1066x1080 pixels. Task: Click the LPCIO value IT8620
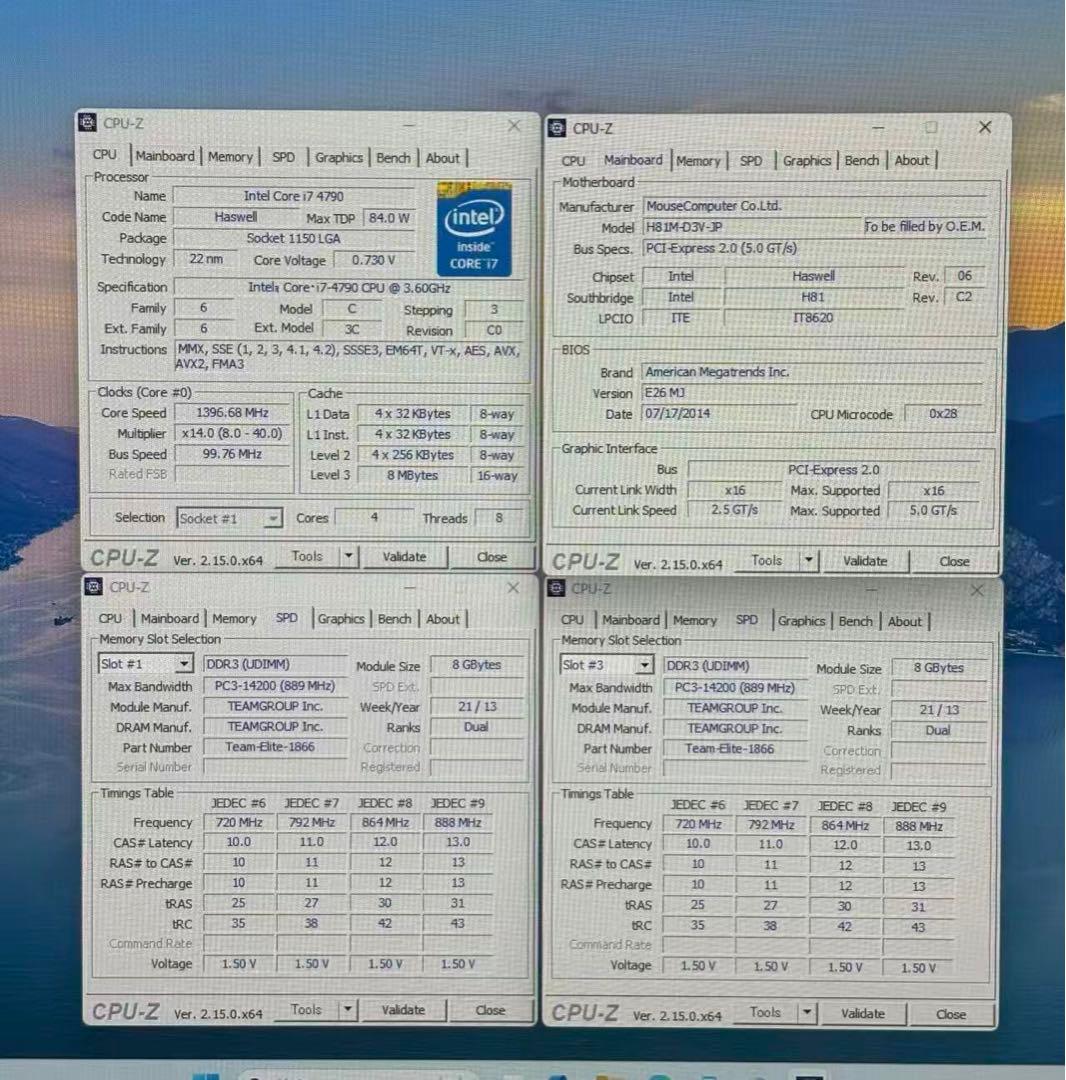tap(813, 318)
